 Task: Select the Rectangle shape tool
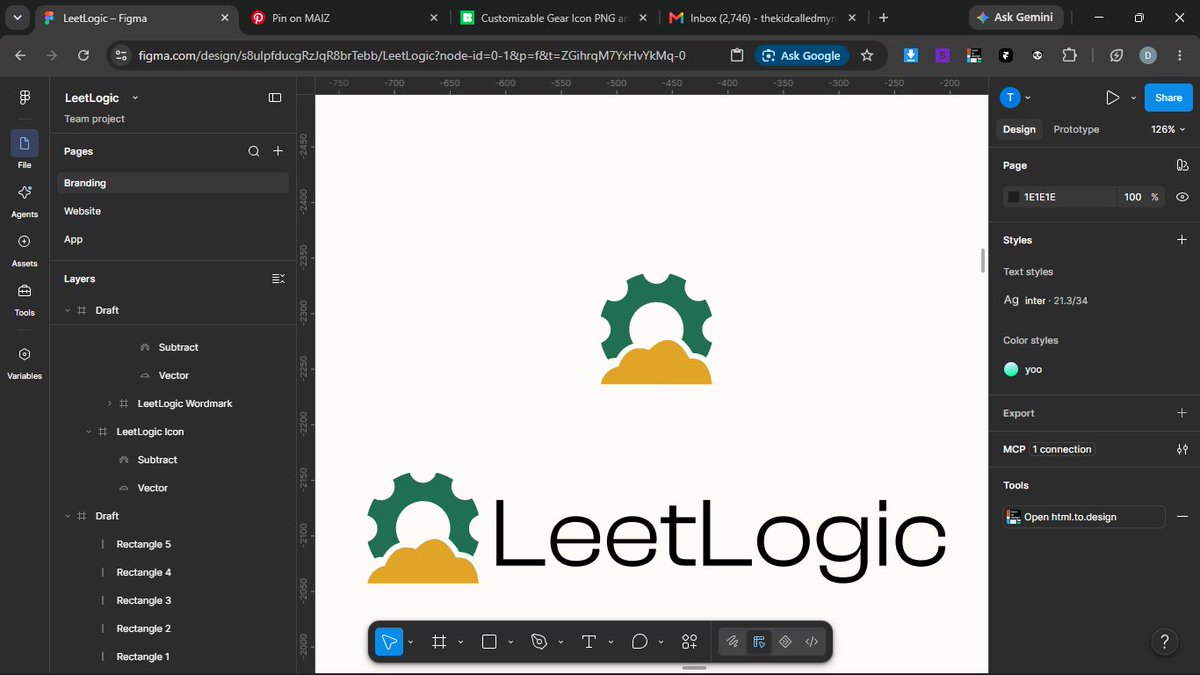pos(489,642)
